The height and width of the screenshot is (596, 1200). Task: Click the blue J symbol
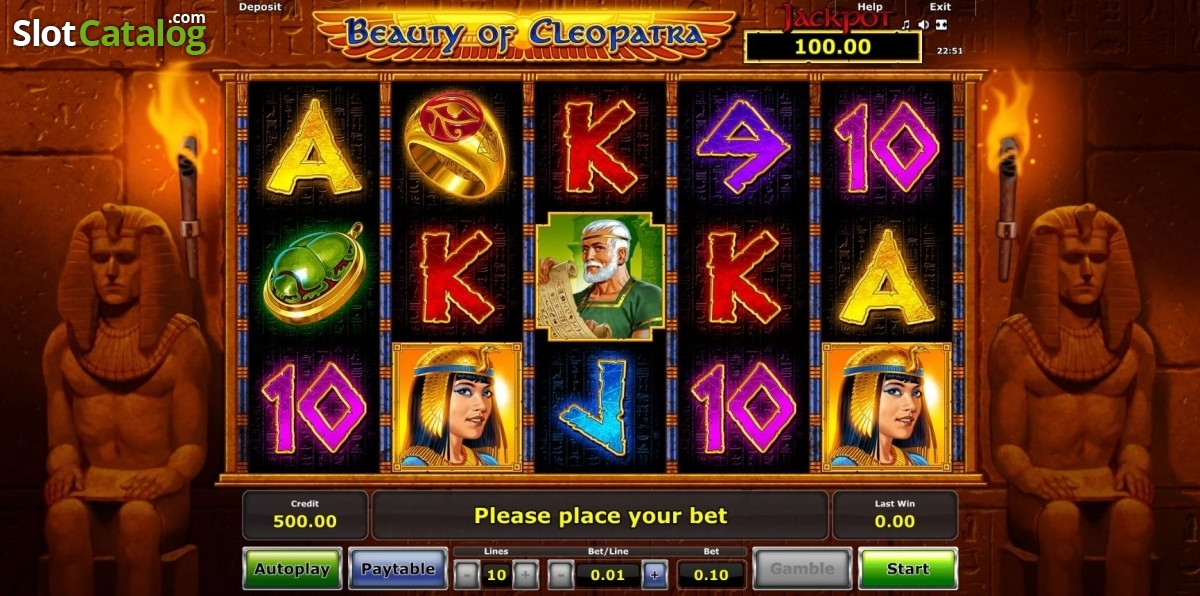(x=600, y=407)
